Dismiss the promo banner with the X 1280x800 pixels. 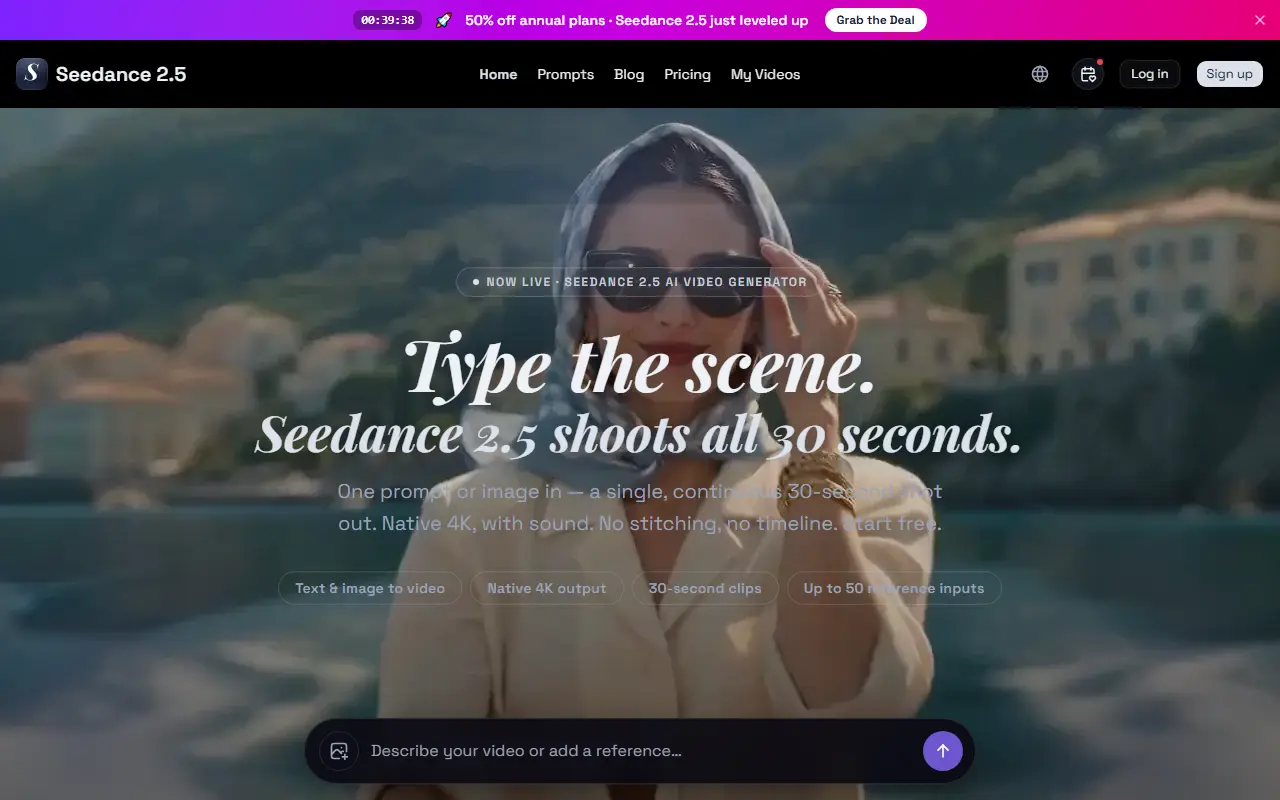(1260, 20)
